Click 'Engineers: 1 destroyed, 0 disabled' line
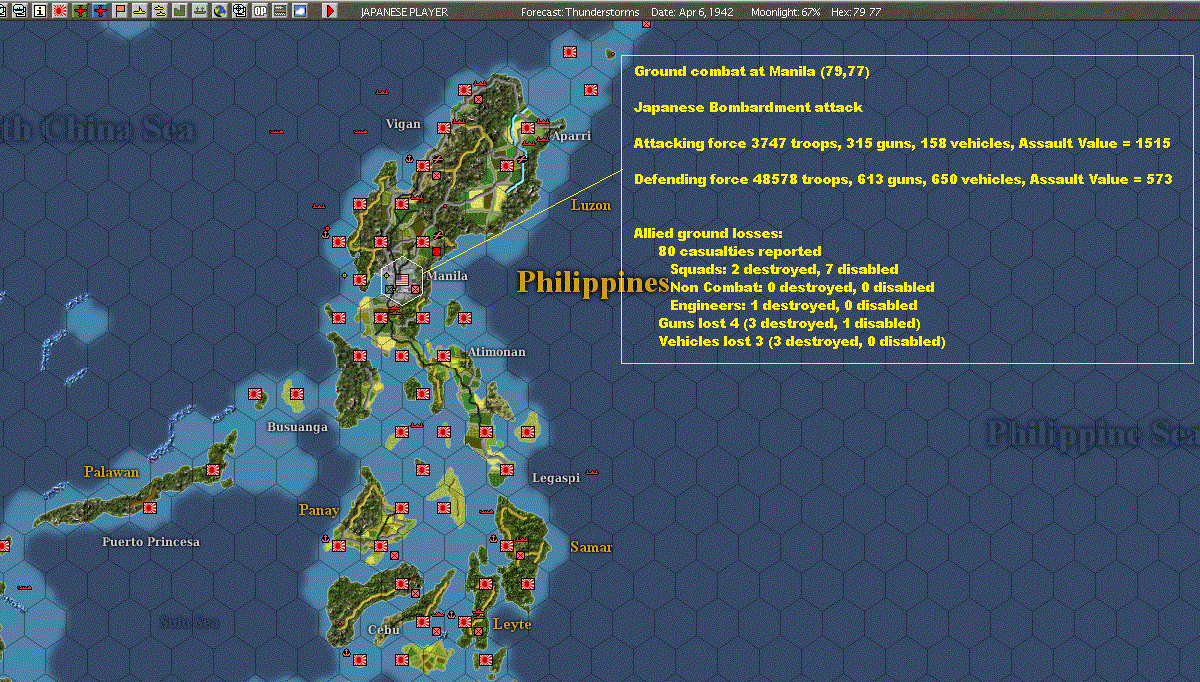Viewport: 1200px width, 682px height. point(794,305)
